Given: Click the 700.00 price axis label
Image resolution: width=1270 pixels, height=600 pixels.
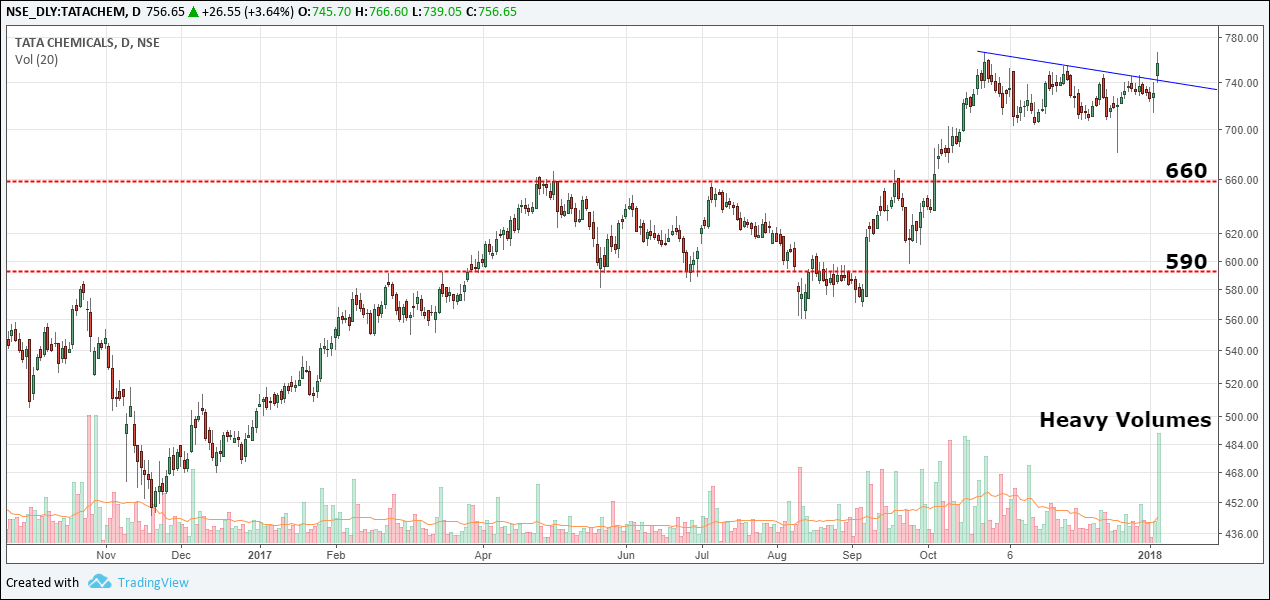Looking at the screenshot, I should point(1242,130).
